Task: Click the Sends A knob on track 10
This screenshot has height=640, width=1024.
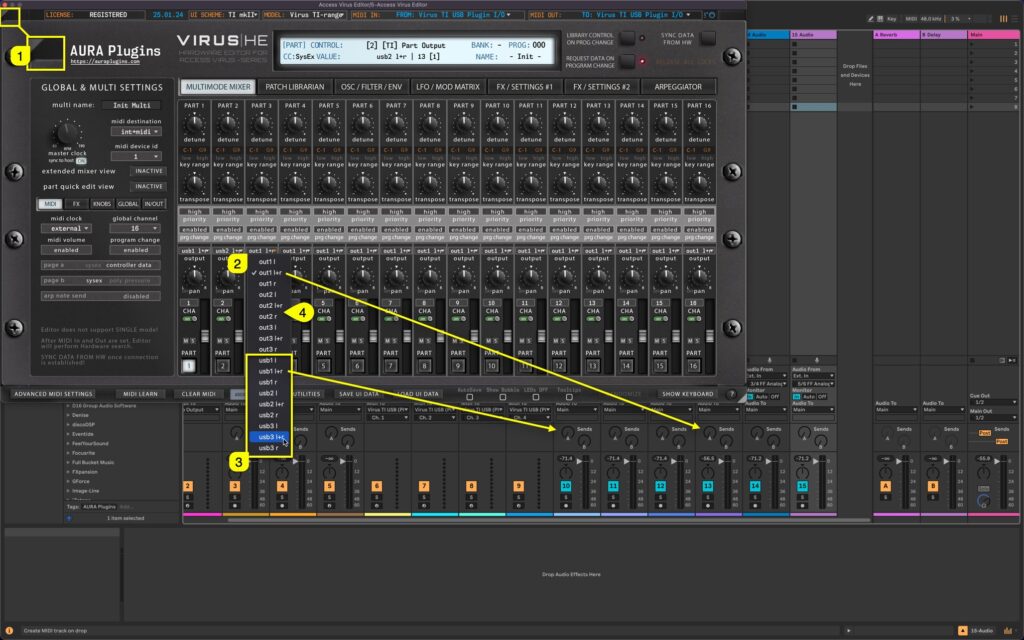Action: [x=568, y=431]
